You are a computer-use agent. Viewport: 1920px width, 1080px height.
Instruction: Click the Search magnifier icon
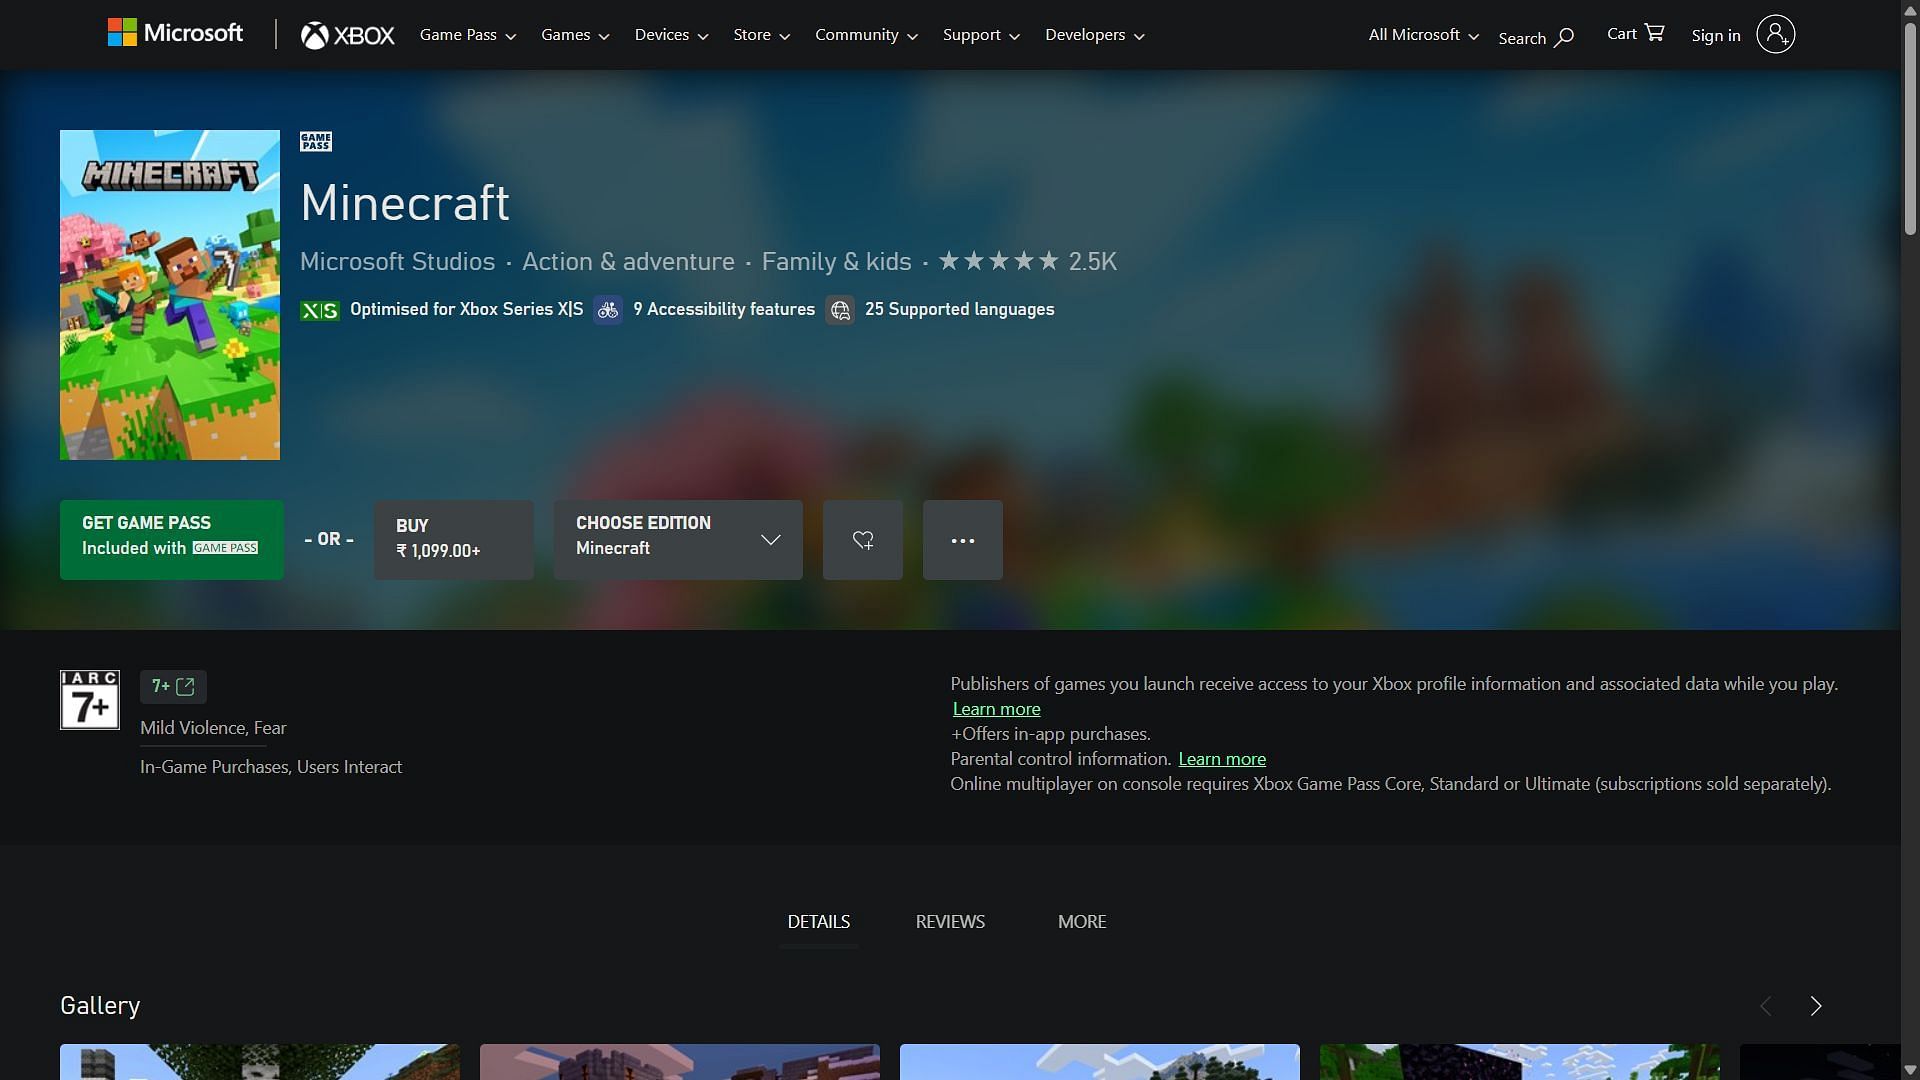coord(1564,38)
